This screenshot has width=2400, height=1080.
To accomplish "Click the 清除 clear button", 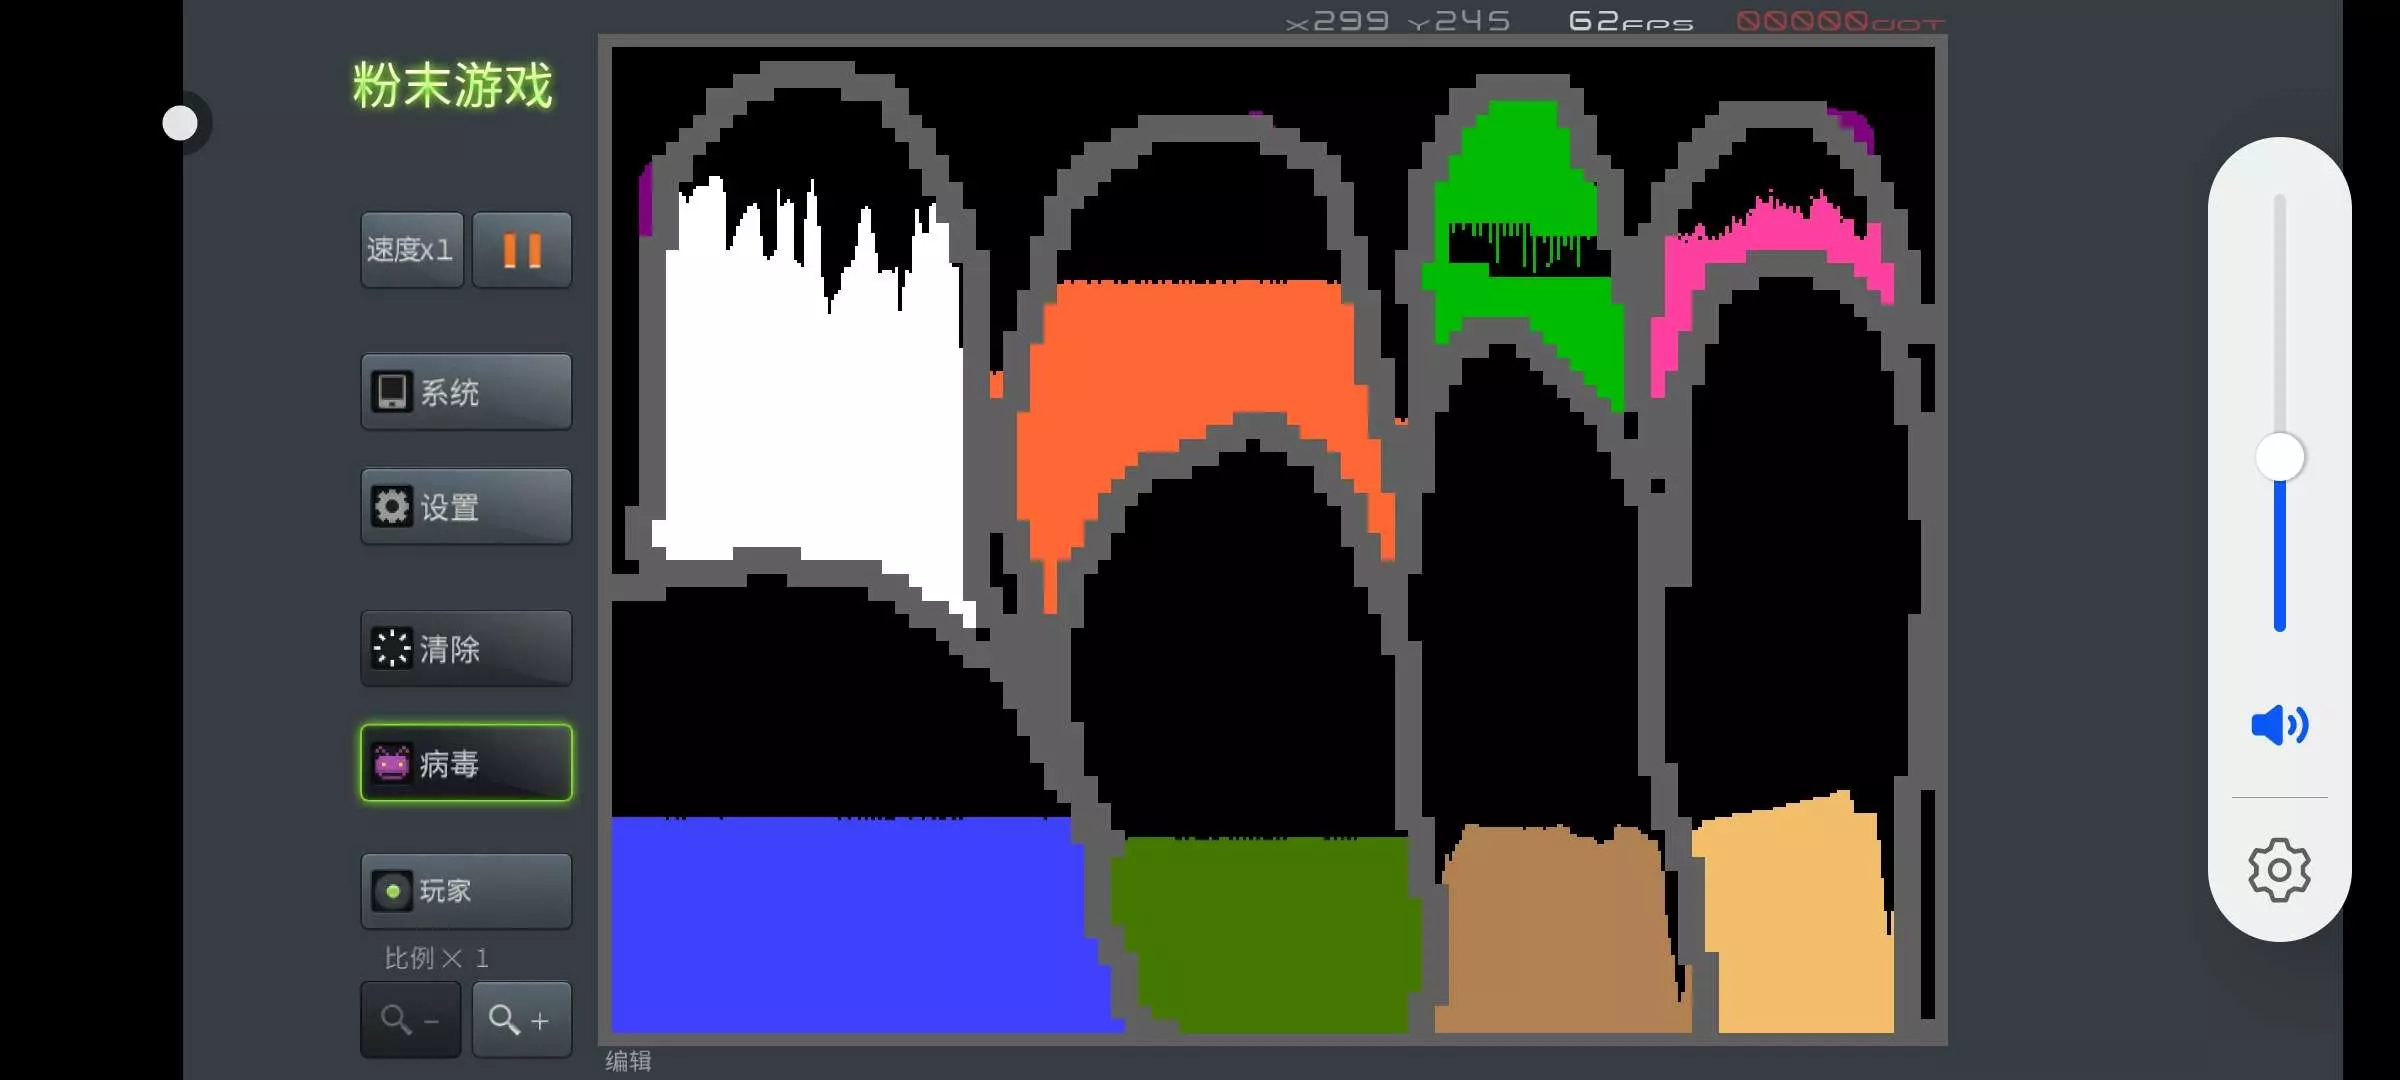I will pyautogui.click(x=466, y=649).
